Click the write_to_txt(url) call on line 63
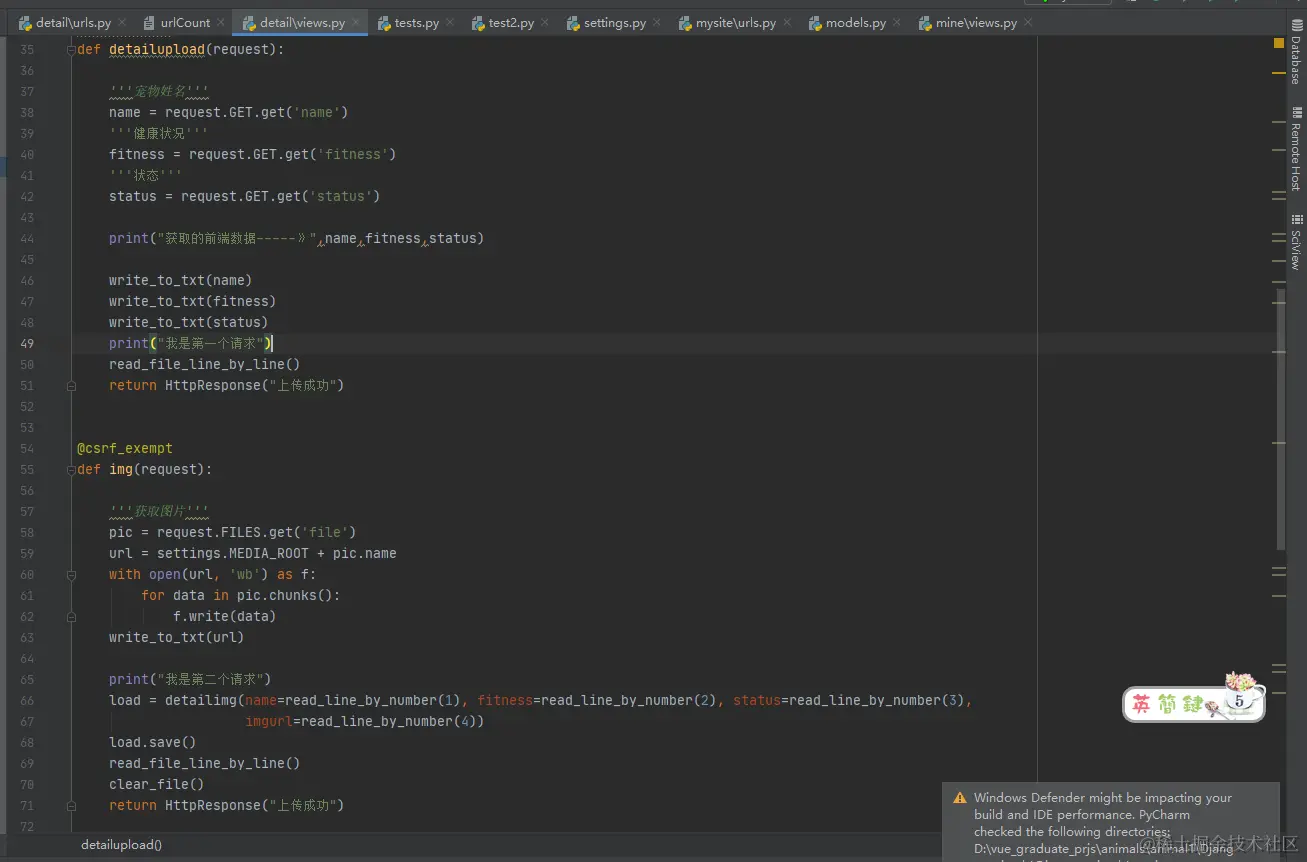1307x862 pixels. (x=176, y=637)
